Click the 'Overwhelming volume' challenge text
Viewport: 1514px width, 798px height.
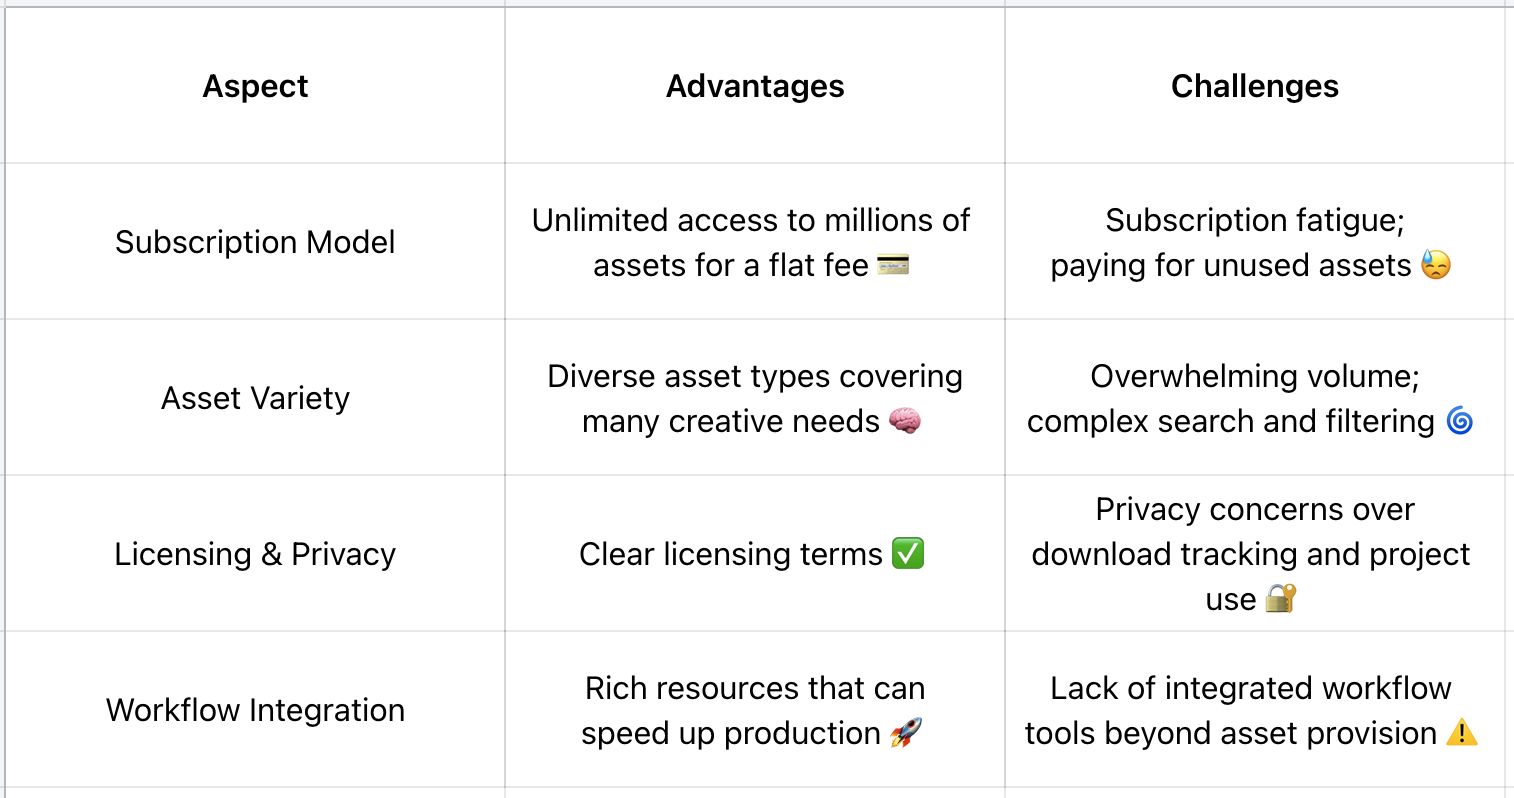point(1254,376)
